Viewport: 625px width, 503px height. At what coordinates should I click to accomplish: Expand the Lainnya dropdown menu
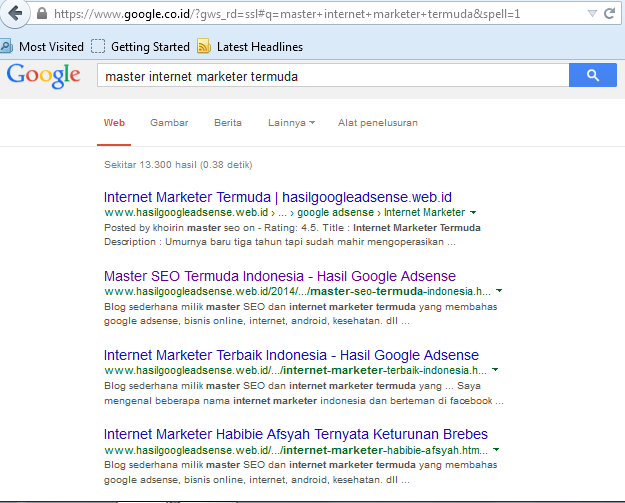pyautogui.click(x=291, y=123)
